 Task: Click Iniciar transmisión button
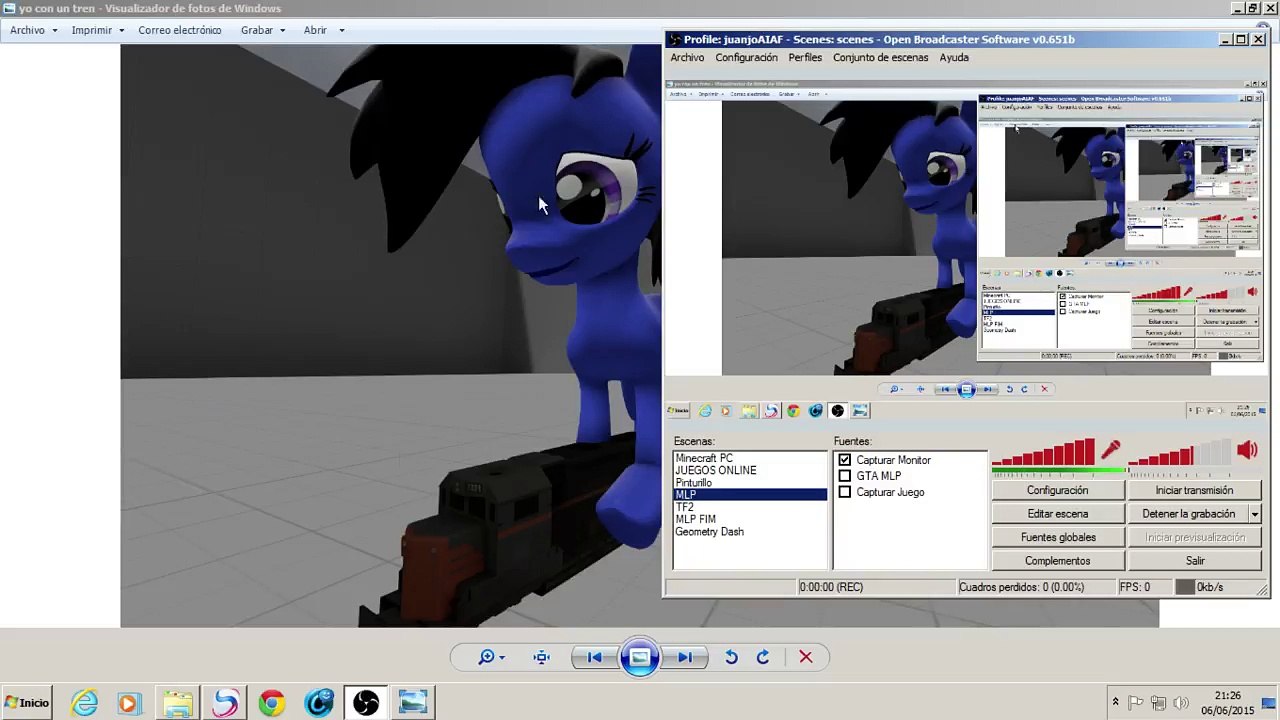point(1194,490)
